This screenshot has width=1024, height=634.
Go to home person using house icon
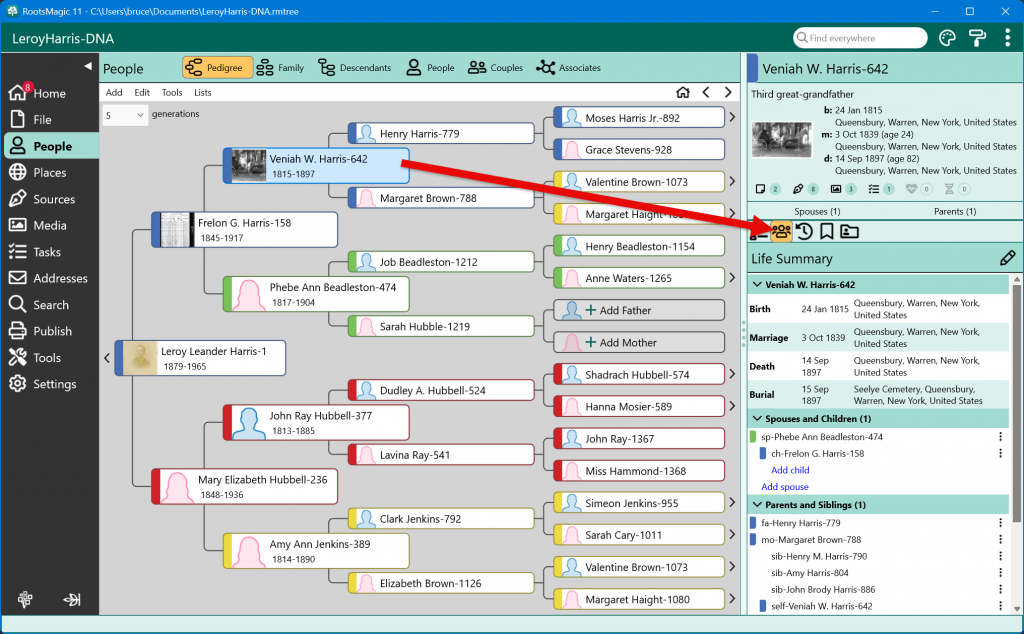tap(683, 93)
